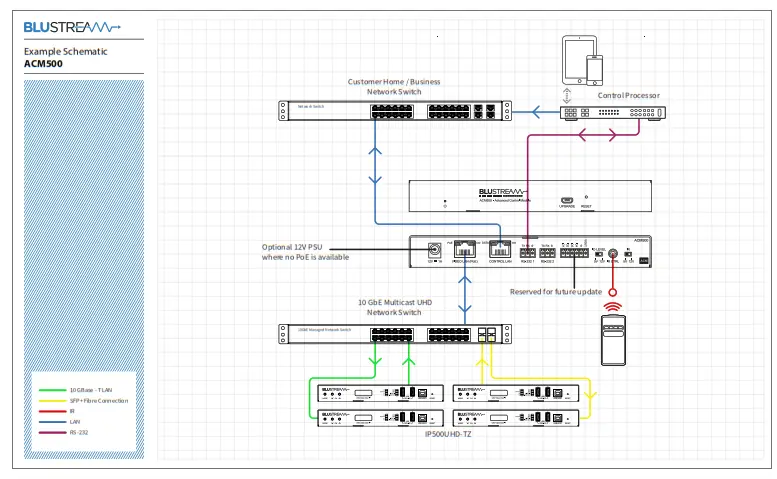Click the purple RS-232 legend line
Viewport: 777px width, 479px height.
[53, 432]
